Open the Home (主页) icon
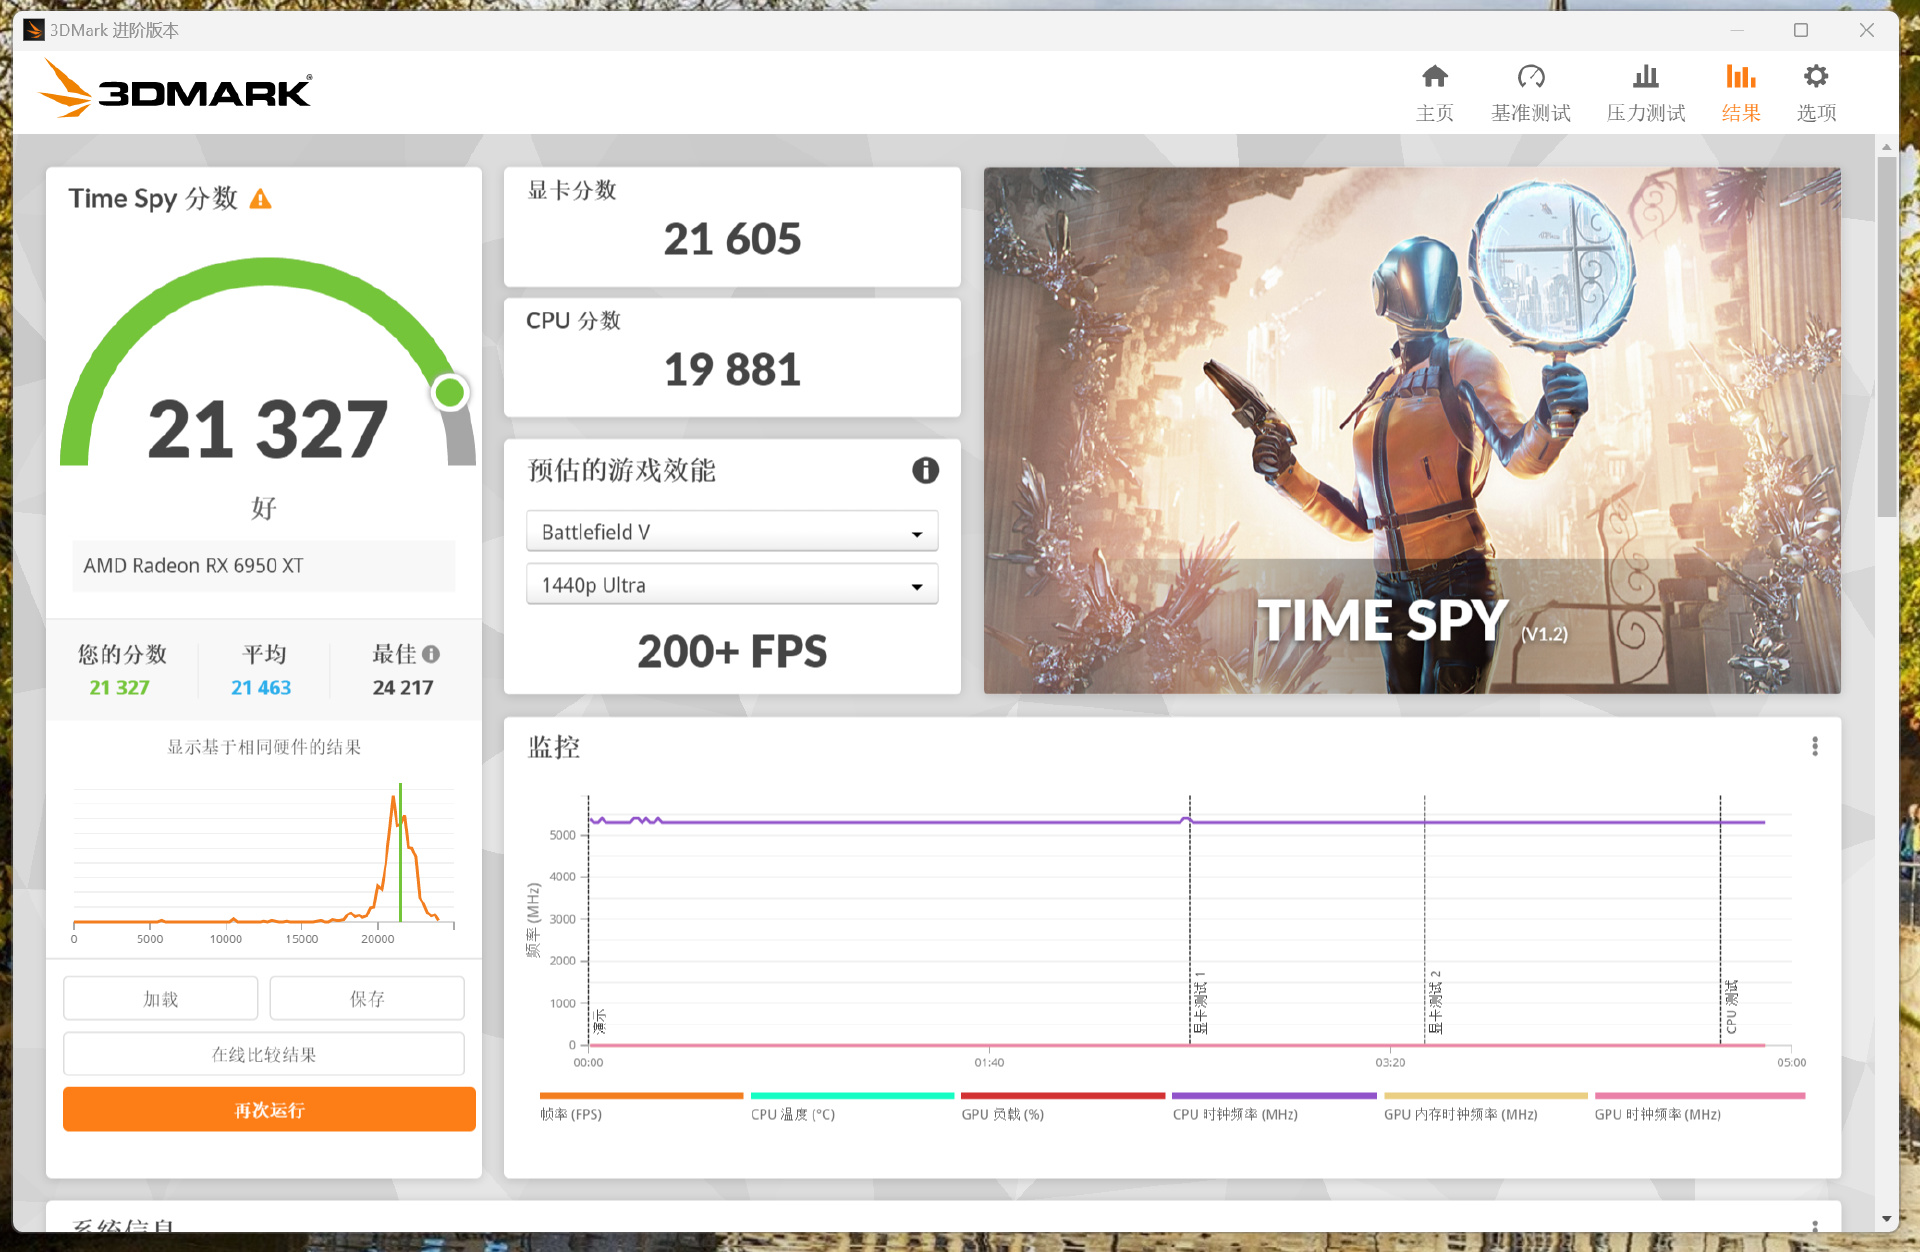 pyautogui.click(x=1434, y=78)
